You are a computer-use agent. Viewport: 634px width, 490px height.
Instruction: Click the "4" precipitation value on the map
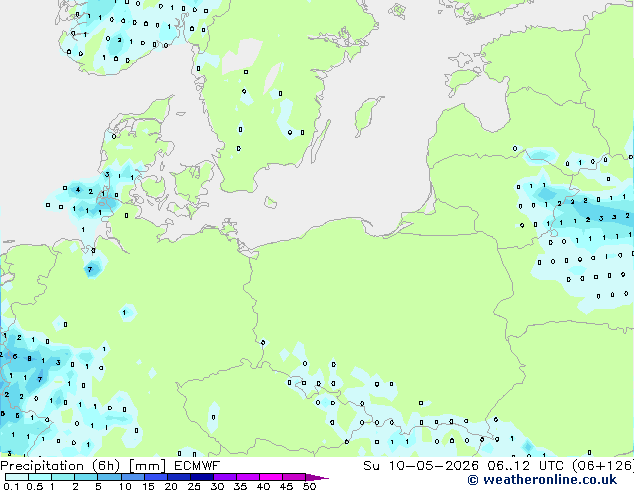(x=78, y=190)
